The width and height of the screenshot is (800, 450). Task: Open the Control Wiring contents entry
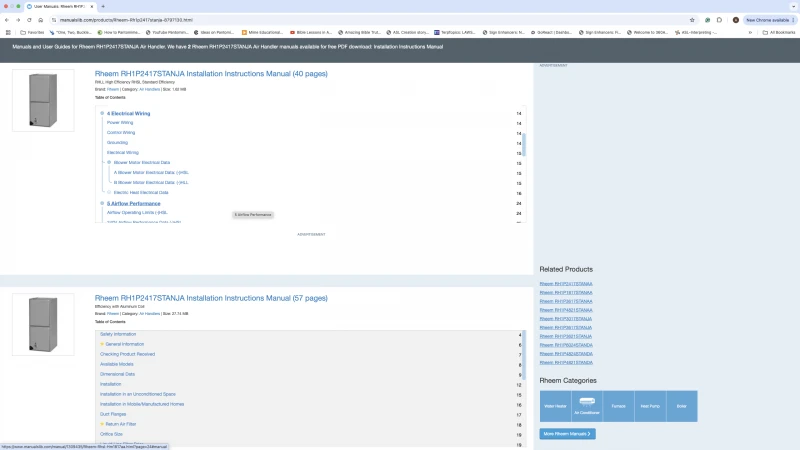(x=121, y=132)
